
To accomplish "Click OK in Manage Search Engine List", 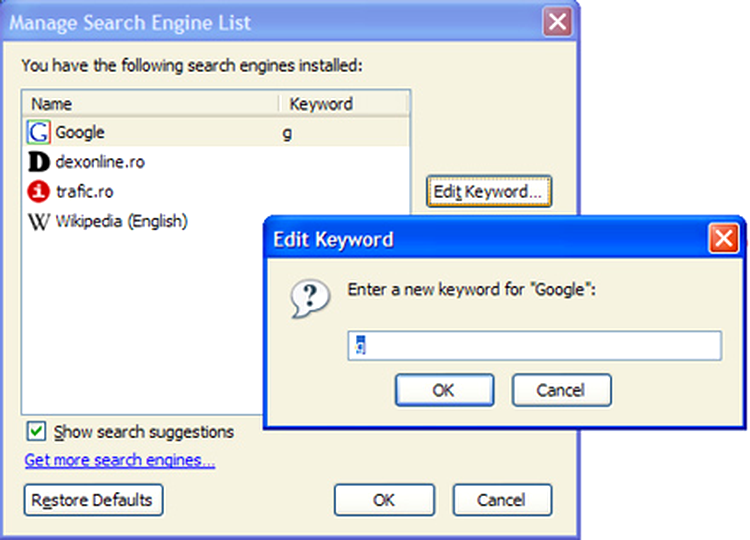I will (384, 500).
